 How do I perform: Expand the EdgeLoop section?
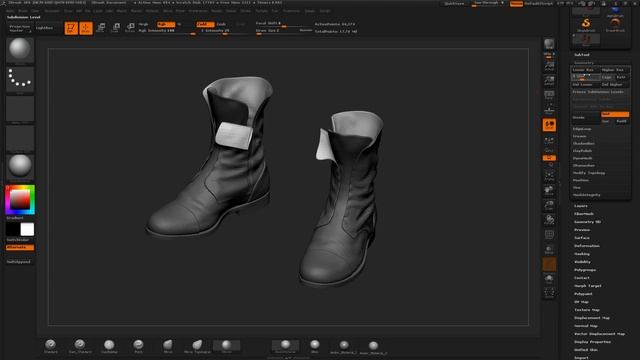tap(582, 129)
